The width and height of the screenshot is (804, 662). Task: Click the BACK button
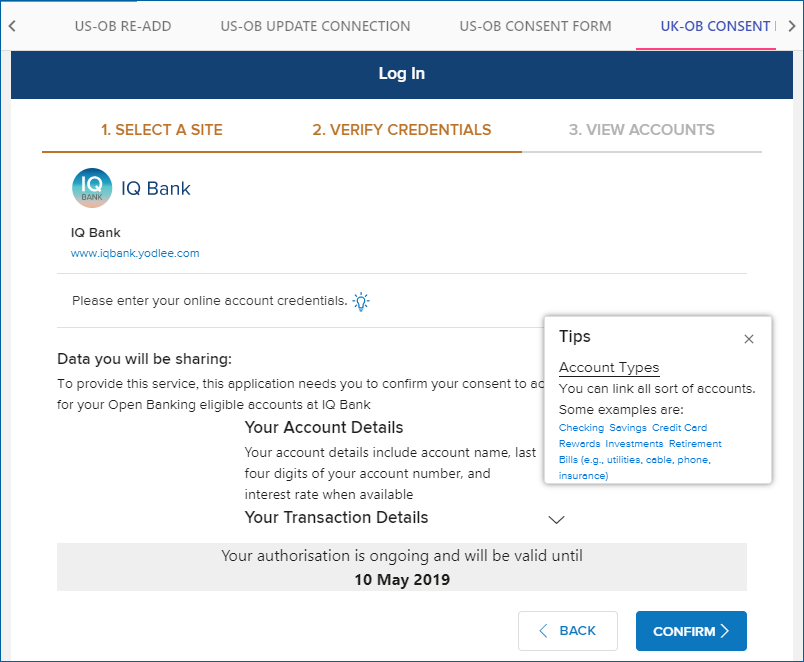[x=568, y=631]
